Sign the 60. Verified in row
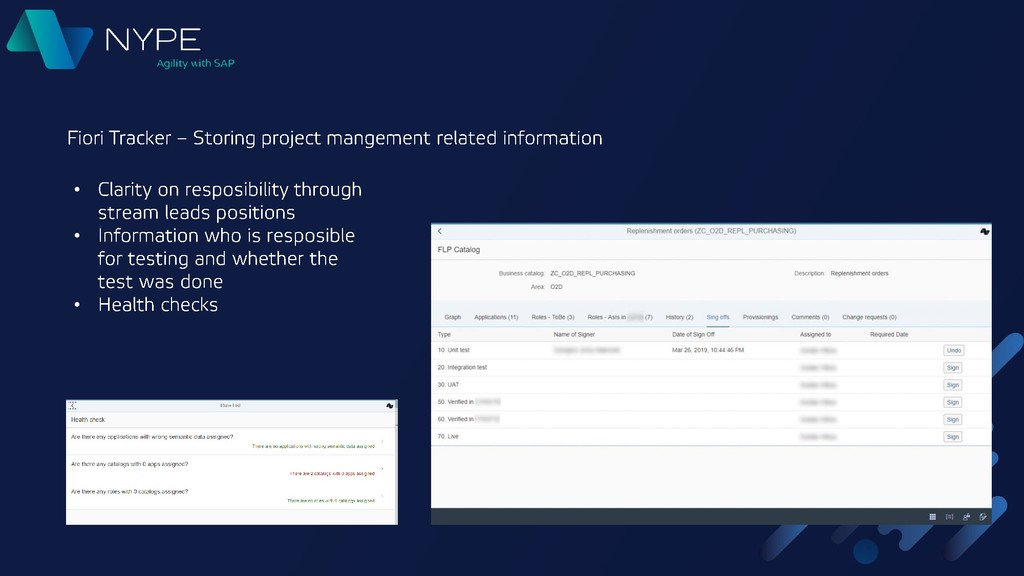Viewport: 1024px width, 576px height. click(953, 419)
